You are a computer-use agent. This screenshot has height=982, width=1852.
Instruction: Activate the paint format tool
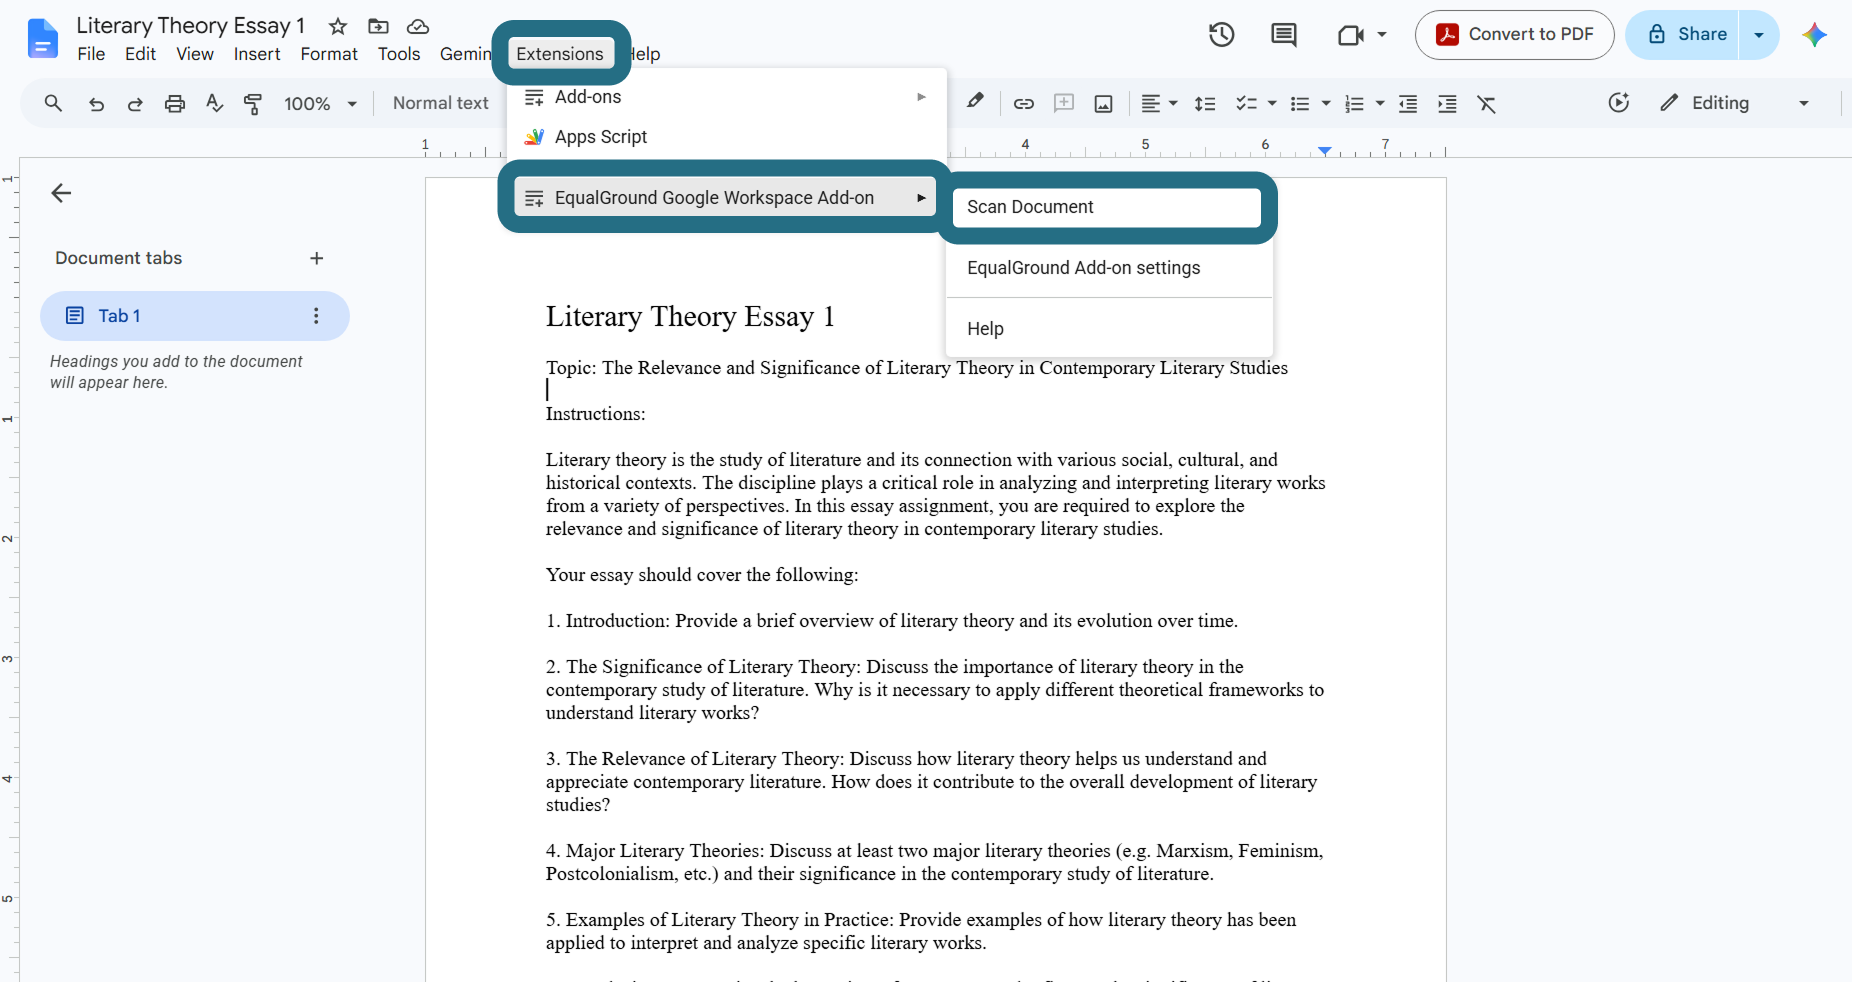click(253, 103)
